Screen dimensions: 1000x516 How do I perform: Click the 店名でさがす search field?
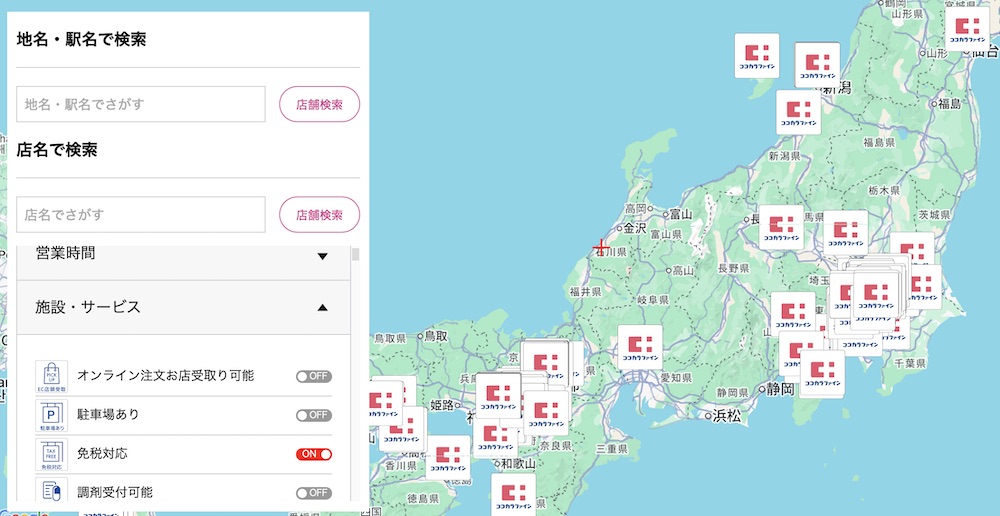[140, 214]
